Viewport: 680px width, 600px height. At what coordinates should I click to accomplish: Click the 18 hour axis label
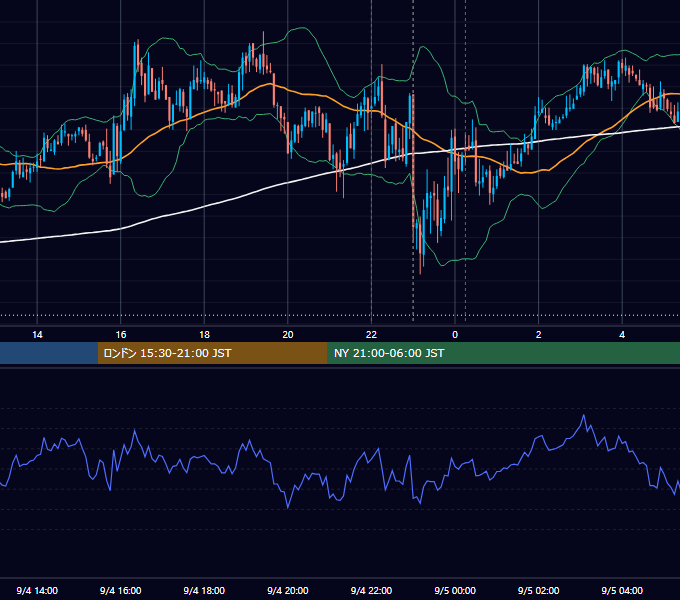point(204,335)
